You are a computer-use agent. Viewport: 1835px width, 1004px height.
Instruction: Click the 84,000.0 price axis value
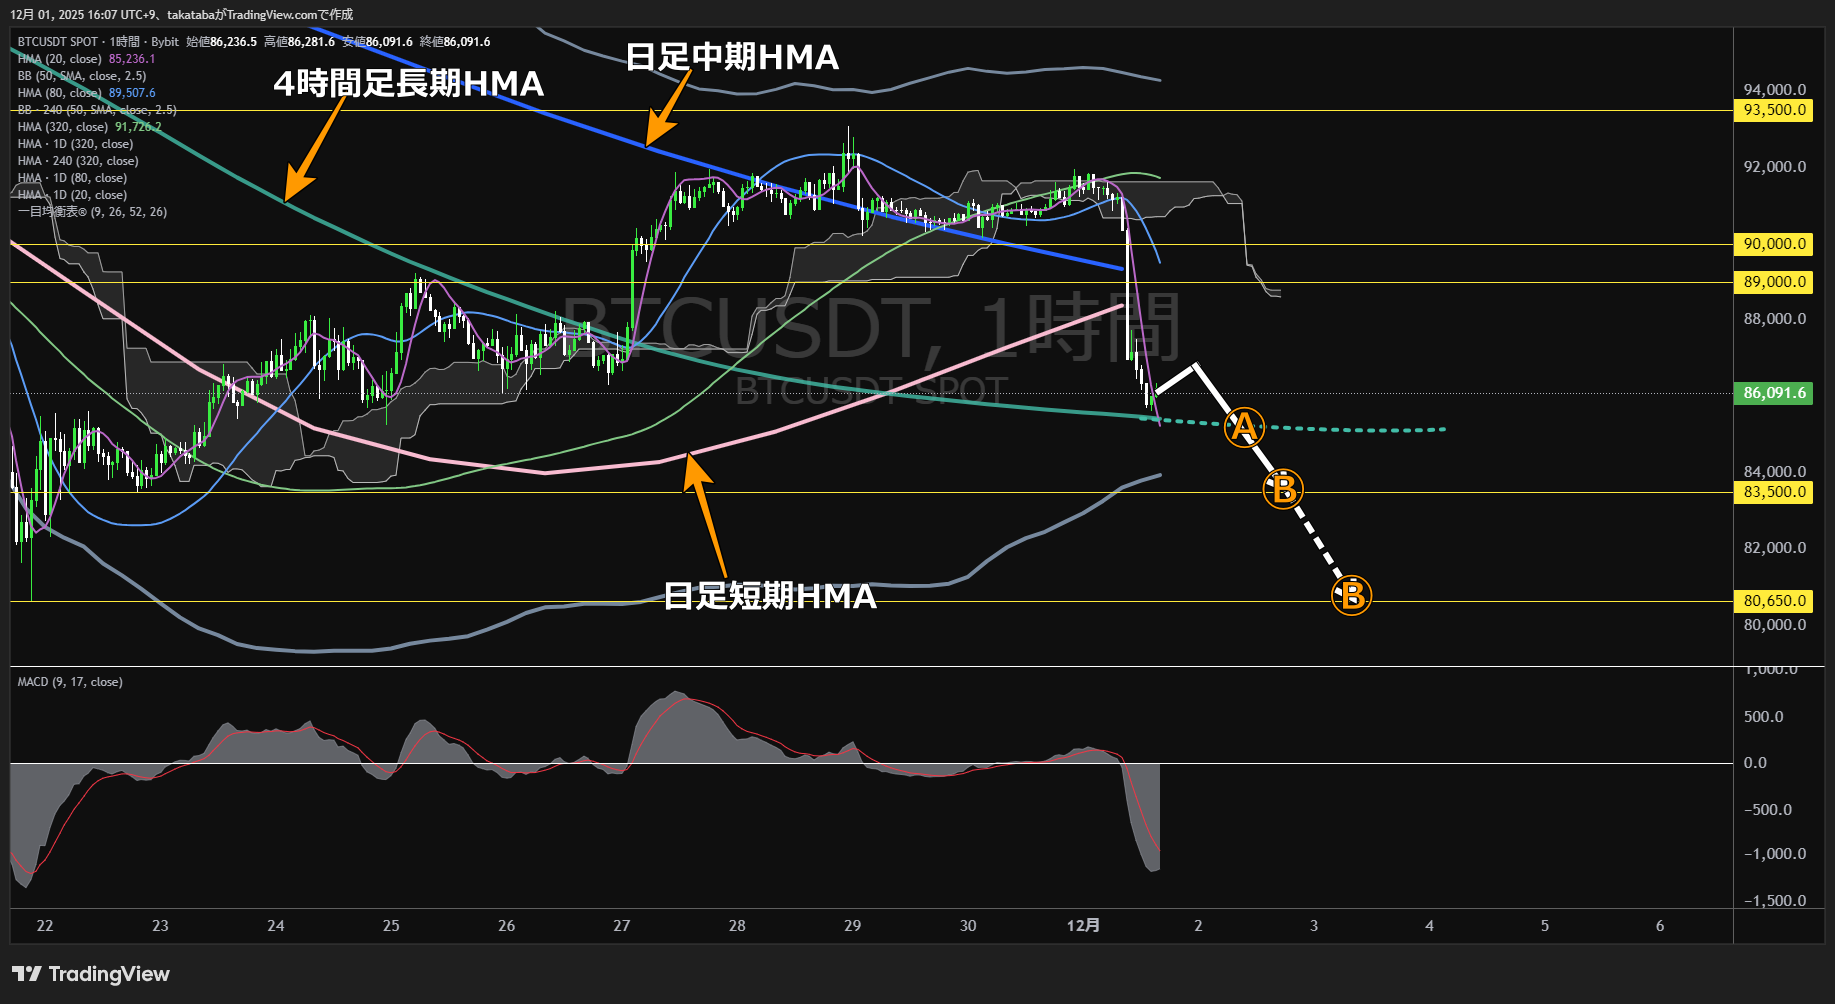click(1775, 472)
